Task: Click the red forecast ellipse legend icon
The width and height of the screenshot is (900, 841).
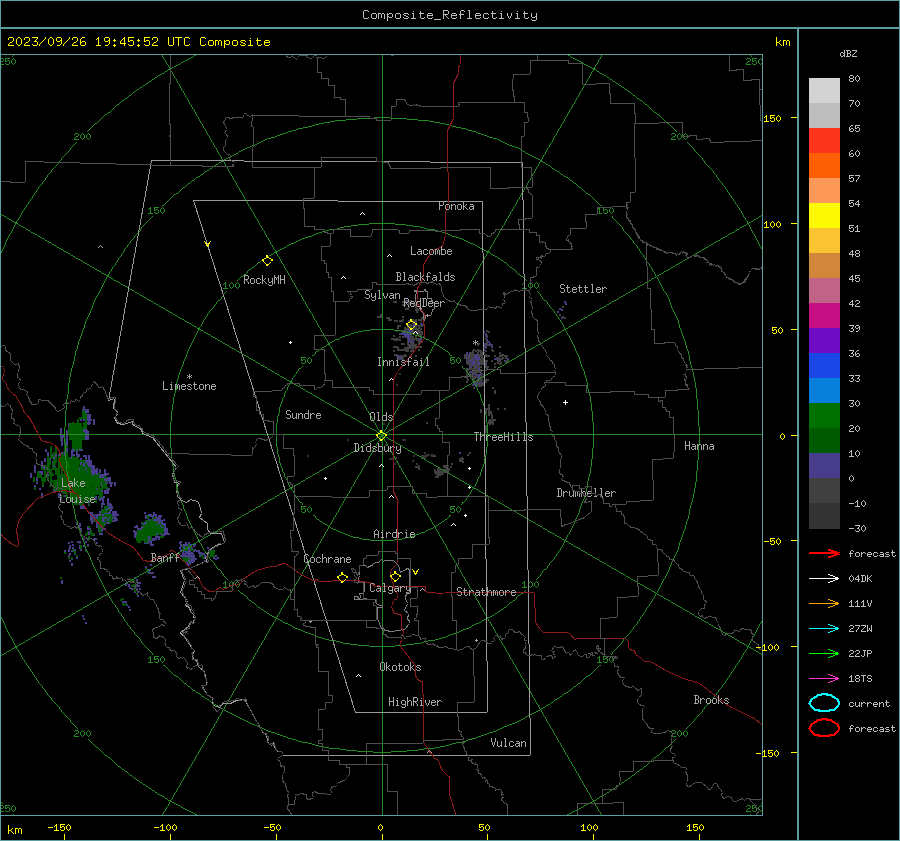Action: (x=824, y=728)
